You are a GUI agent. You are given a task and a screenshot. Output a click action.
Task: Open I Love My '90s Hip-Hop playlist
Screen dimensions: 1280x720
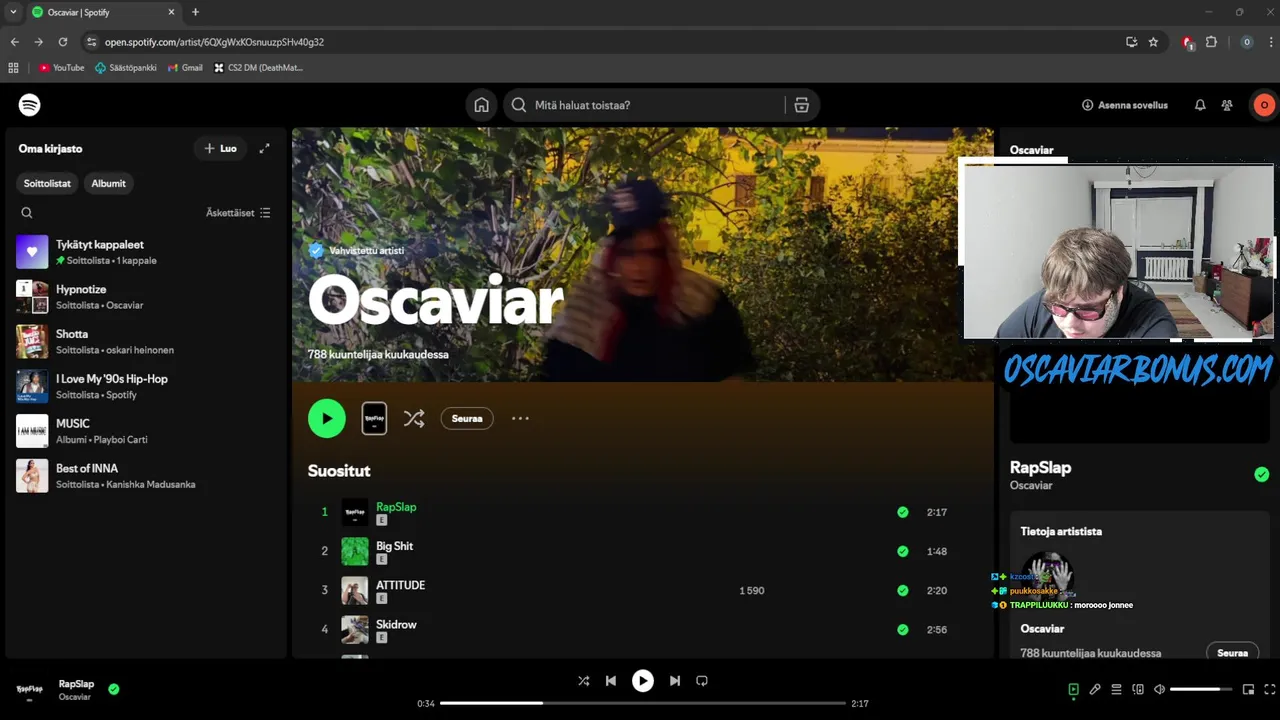[145, 386]
